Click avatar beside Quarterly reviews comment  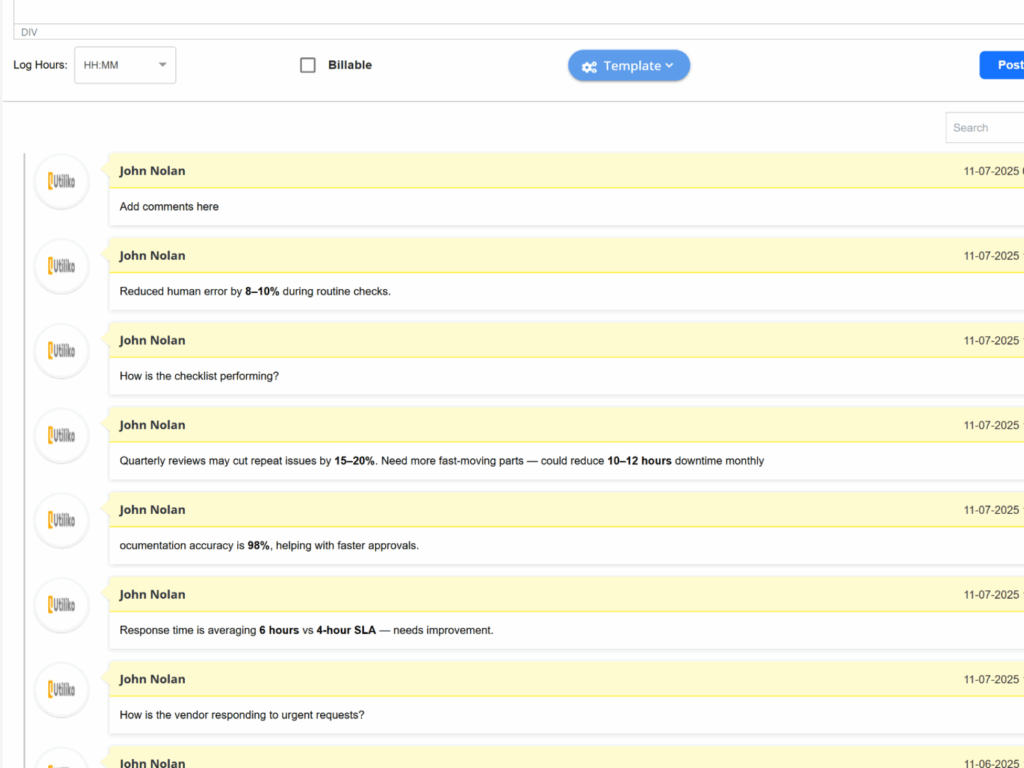pos(62,436)
